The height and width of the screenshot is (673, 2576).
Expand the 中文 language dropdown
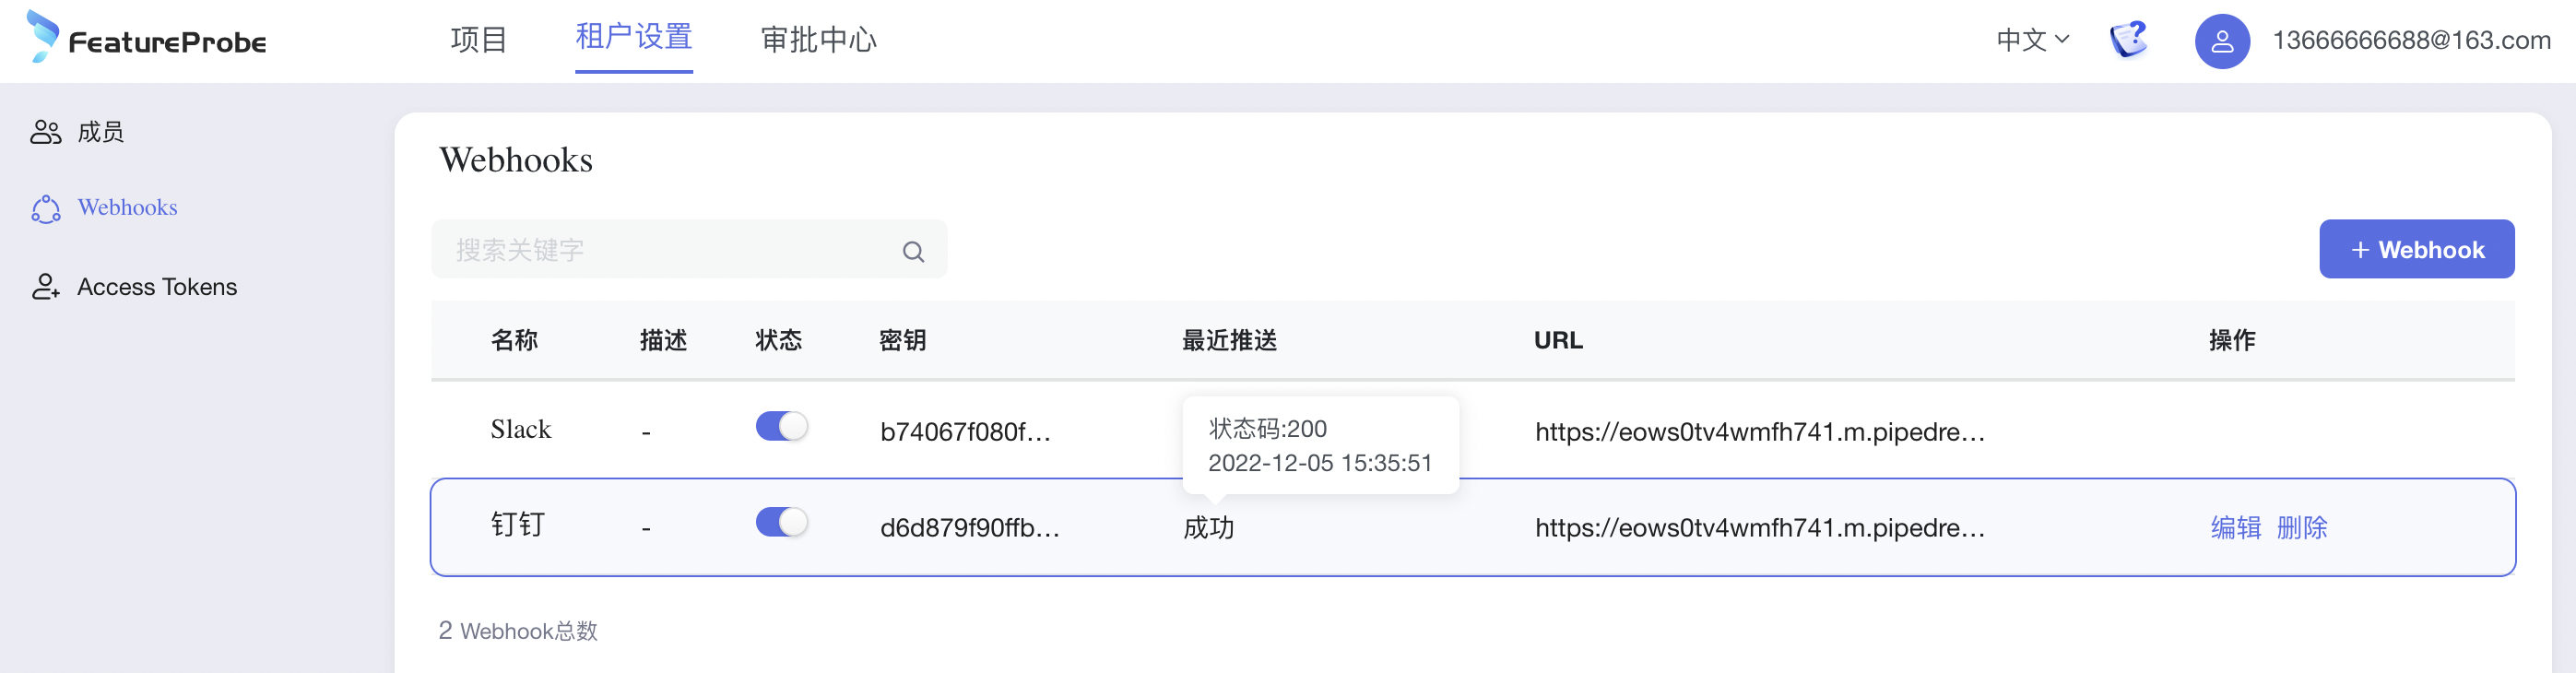2032,40
